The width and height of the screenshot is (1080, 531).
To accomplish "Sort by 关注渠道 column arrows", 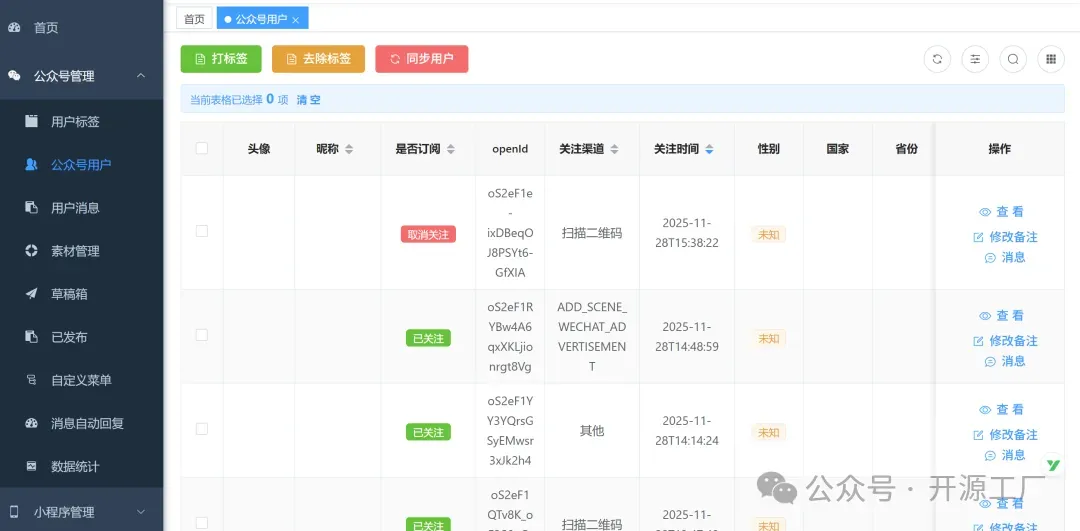I will (614, 149).
